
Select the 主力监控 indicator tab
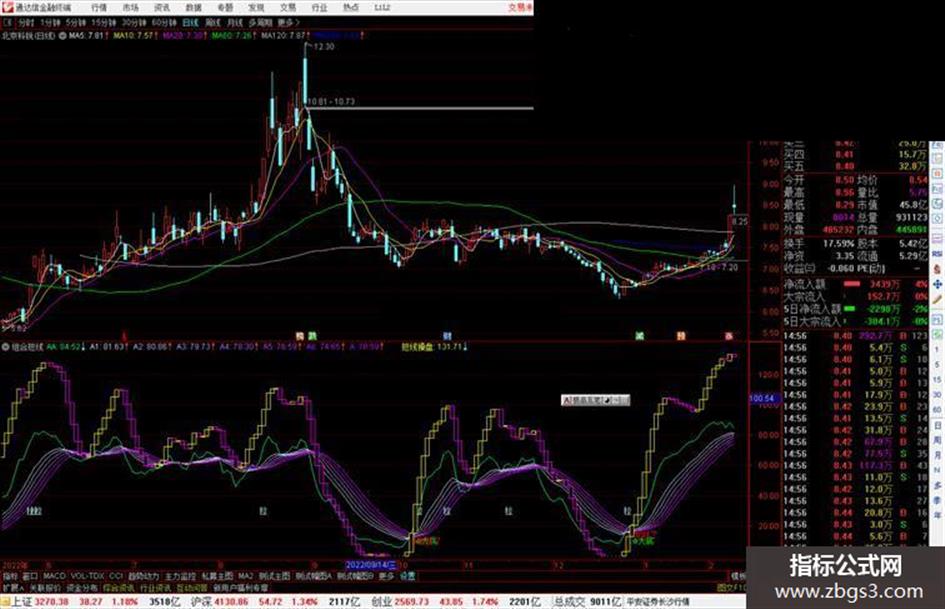(180, 576)
